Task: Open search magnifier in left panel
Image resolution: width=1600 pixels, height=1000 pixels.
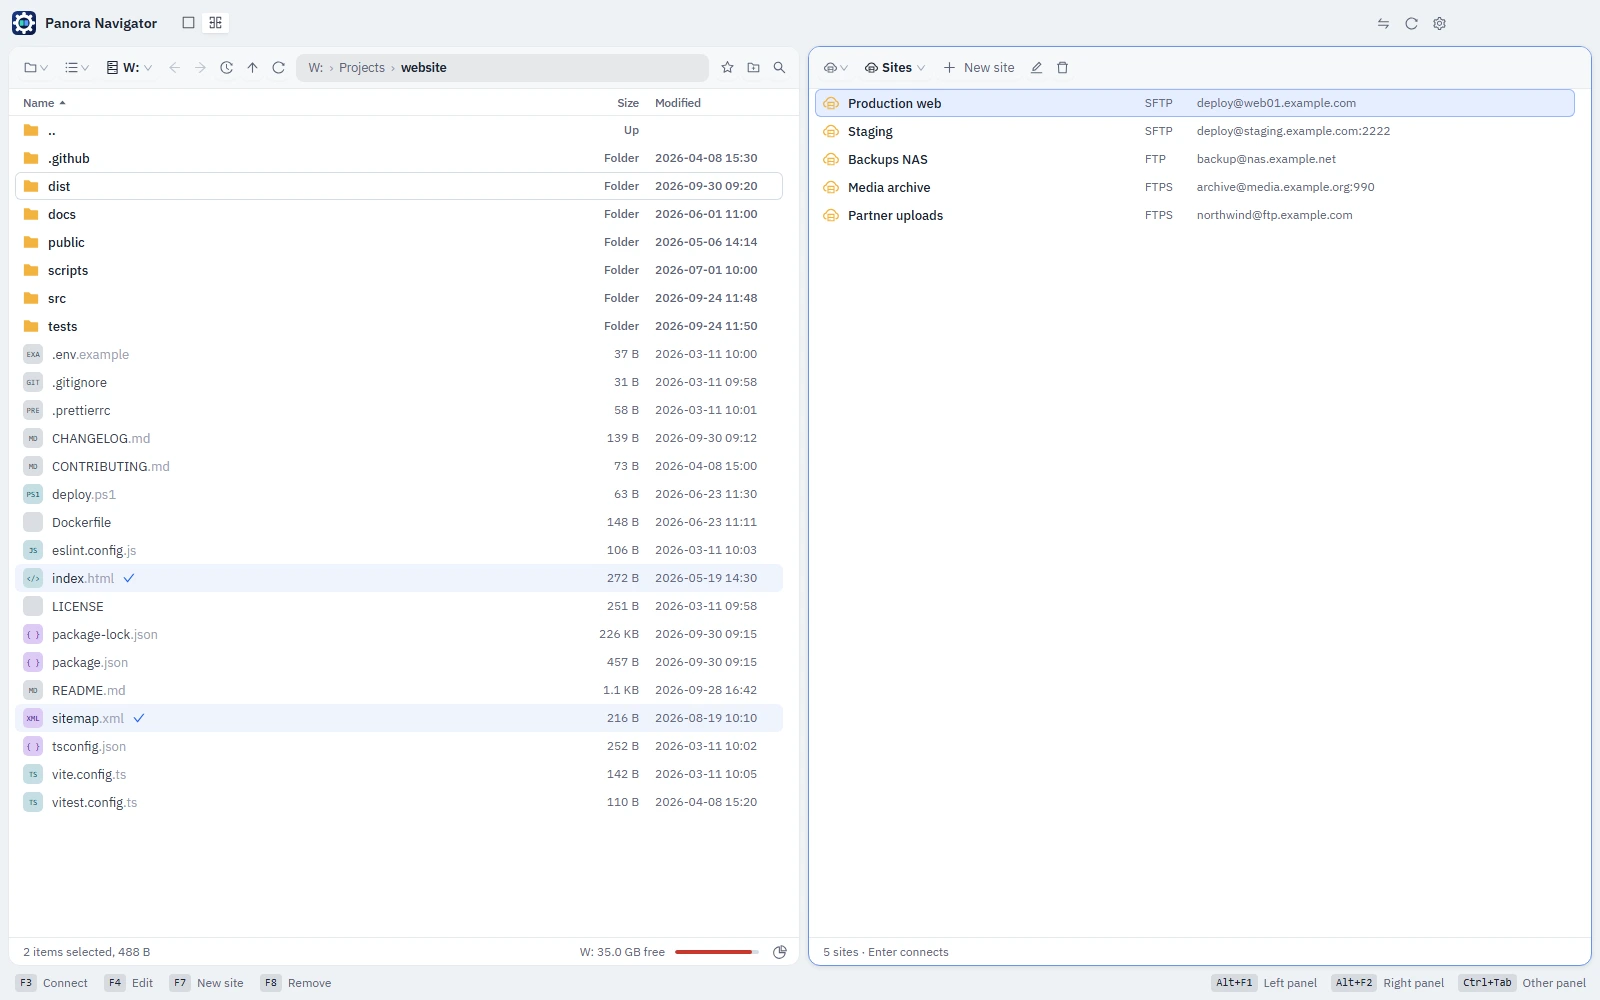Action: click(x=779, y=68)
